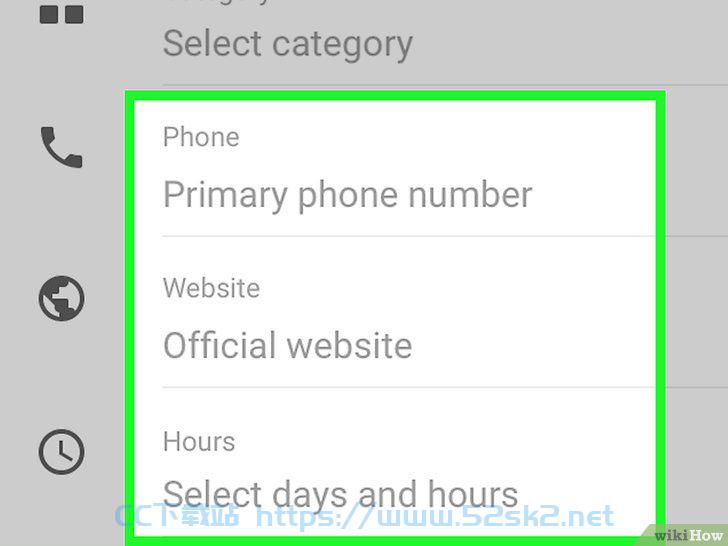Open the https://www.52sk2.net watermark link
Image resolution: width=728 pixels, height=546 pixels.
coord(435,517)
